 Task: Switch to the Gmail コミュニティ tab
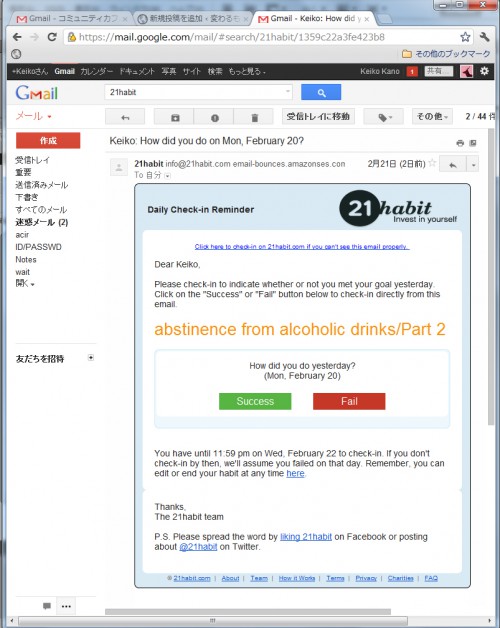tap(70, 19)
